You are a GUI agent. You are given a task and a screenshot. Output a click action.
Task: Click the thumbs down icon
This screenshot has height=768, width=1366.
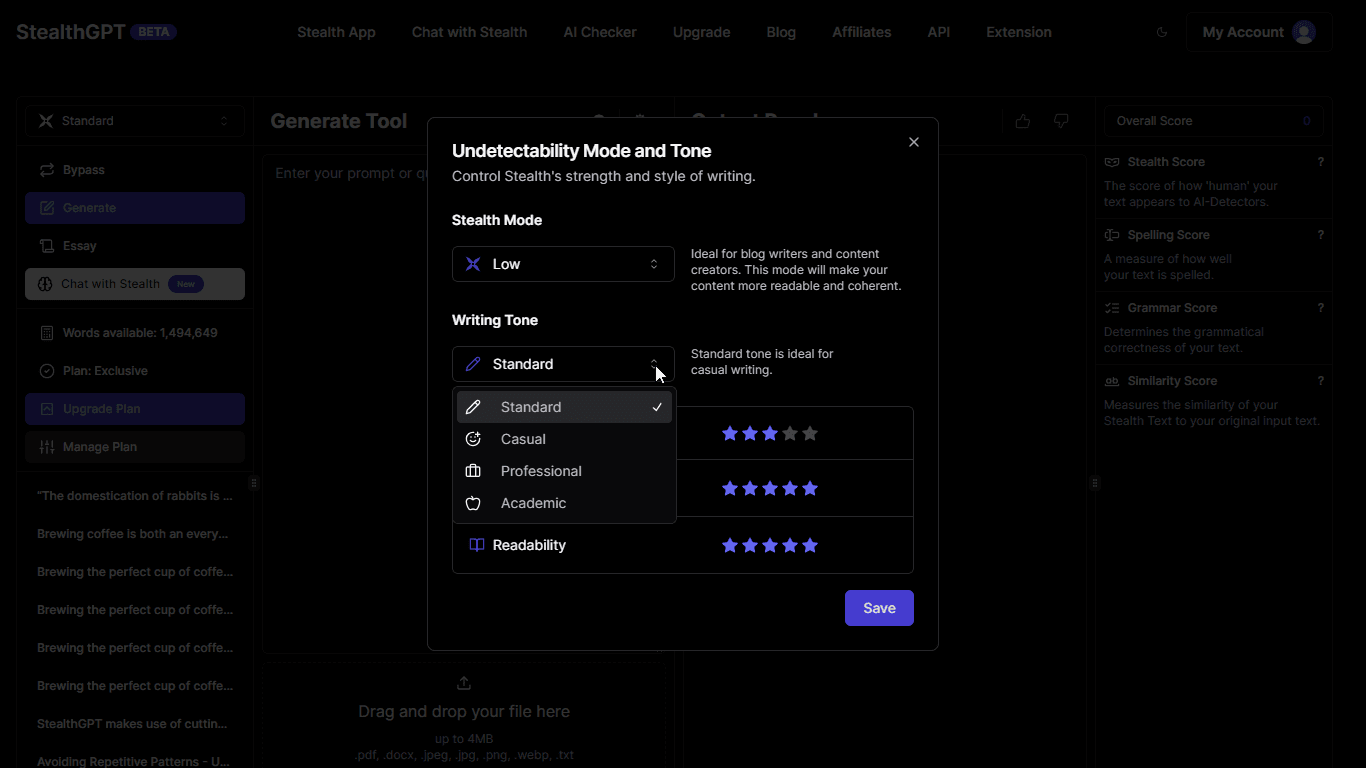pyautogui.click(x=1061, y=121)
